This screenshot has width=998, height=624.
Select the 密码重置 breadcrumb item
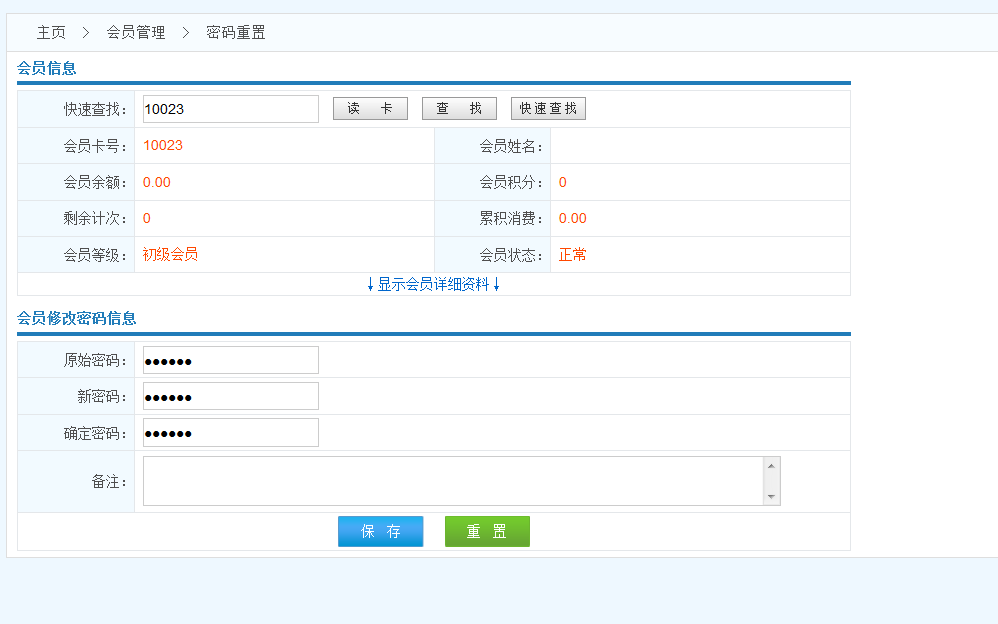(x=236, y=33)
